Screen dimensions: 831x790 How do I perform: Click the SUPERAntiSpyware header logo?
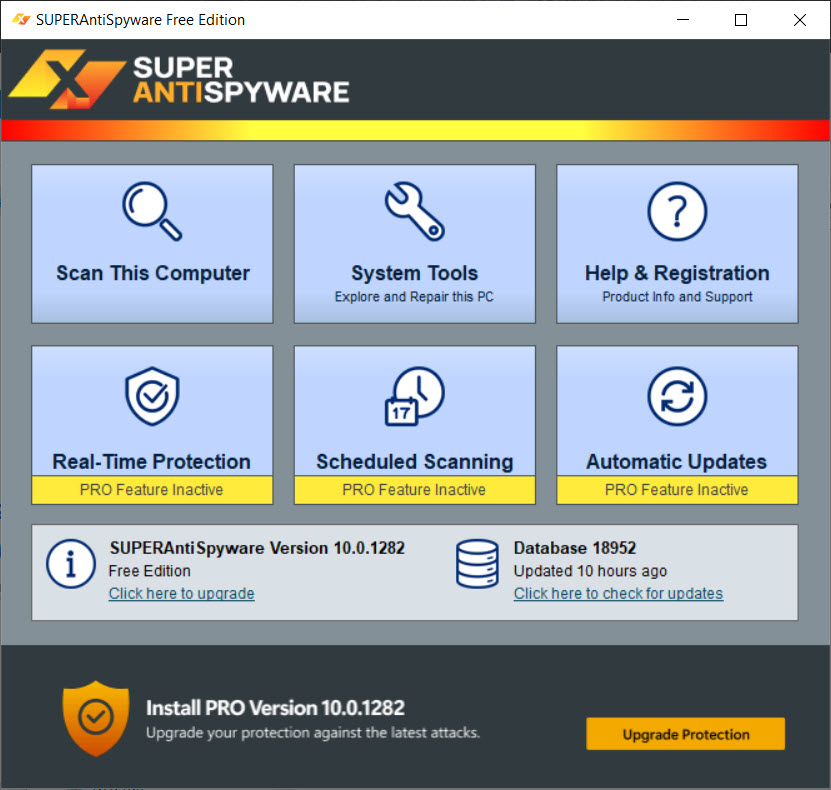pyautogui.click(x=179, y=79)
